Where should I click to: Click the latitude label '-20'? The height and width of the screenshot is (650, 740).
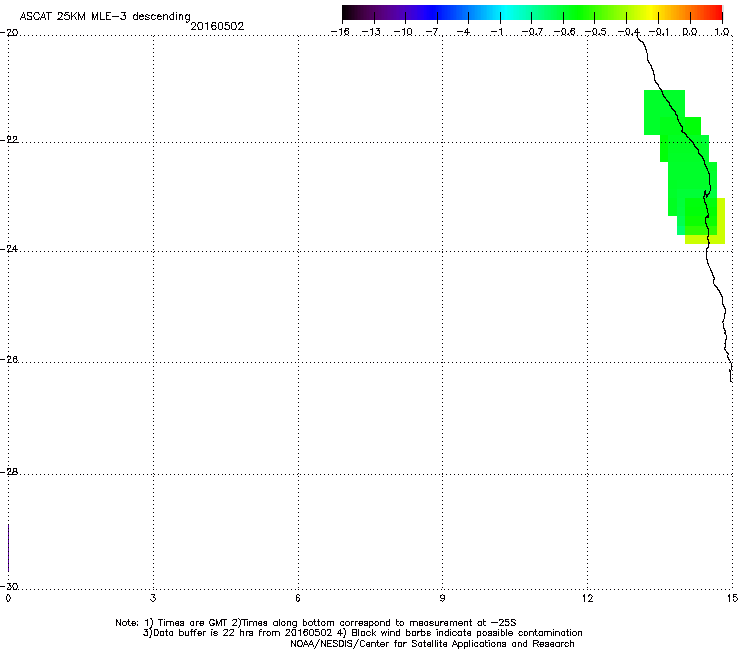(x=9, y=33)
